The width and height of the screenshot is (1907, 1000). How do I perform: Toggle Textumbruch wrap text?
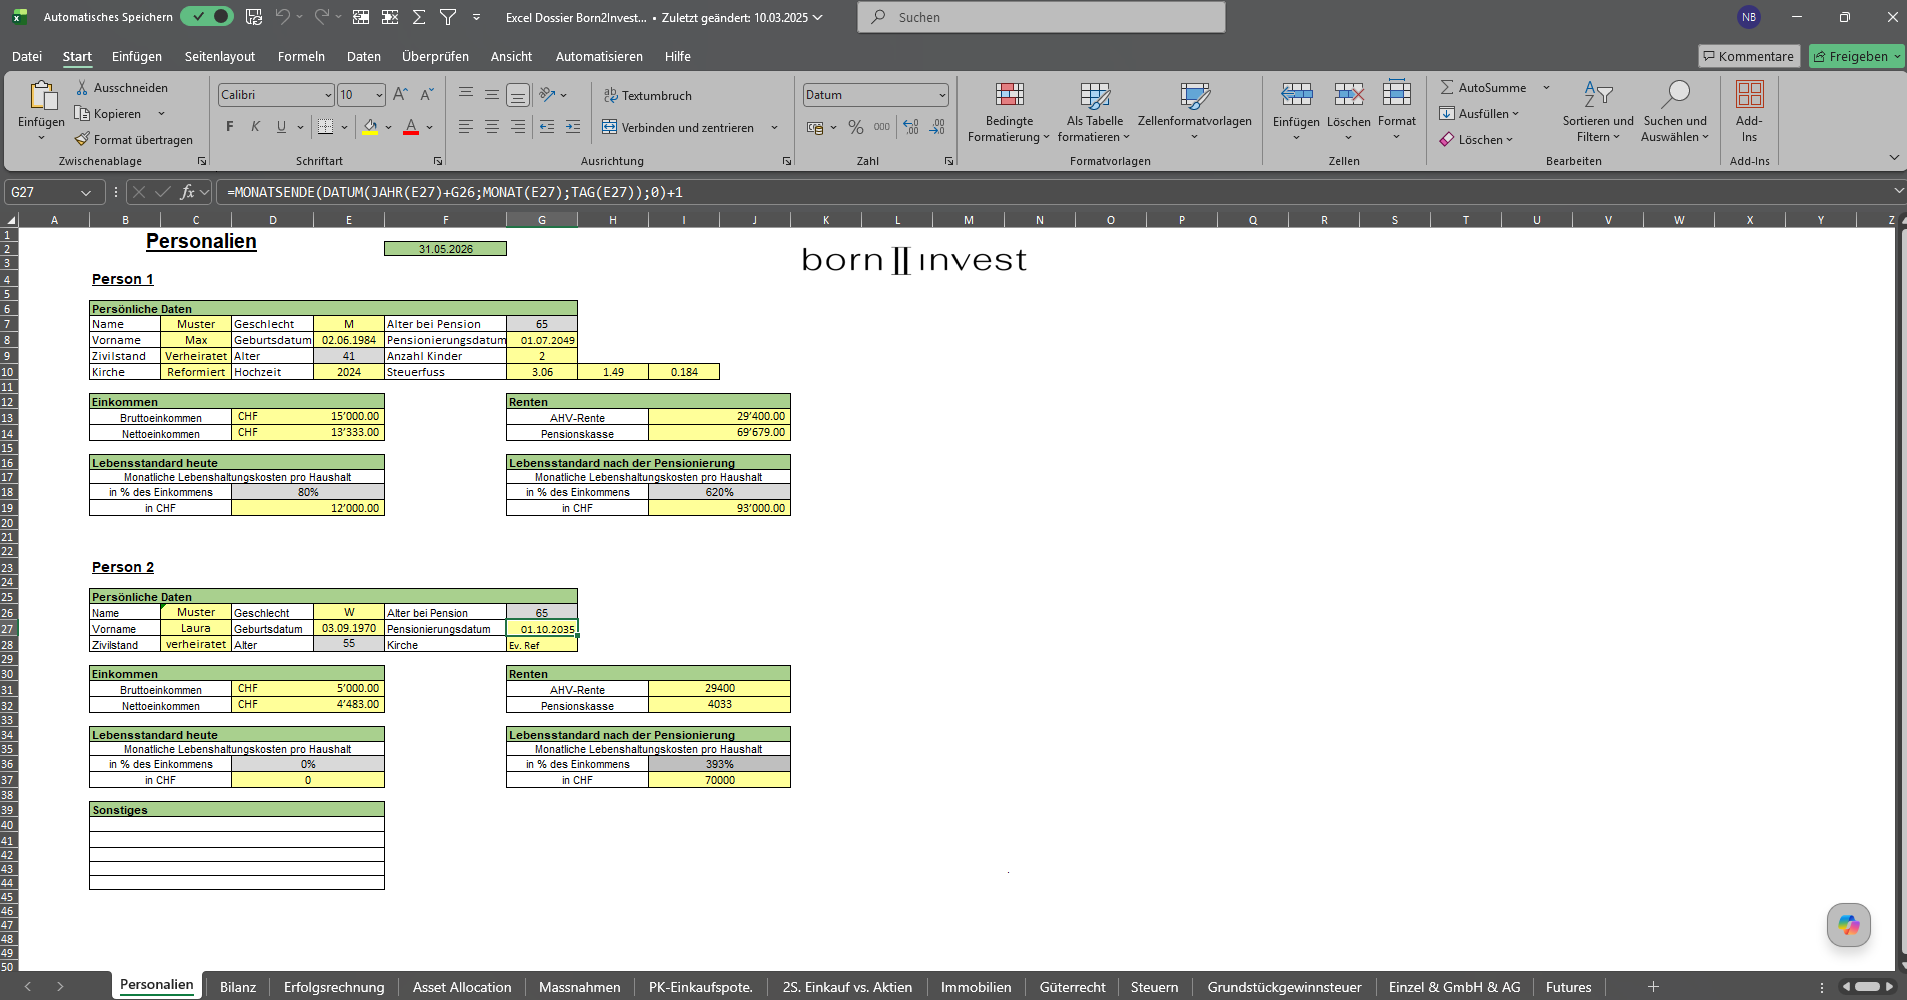tap(647, 95)
